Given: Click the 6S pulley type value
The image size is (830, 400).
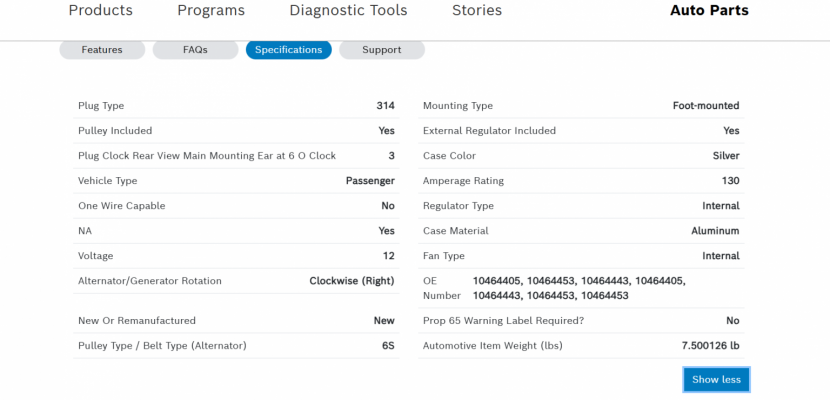Looking at the screenshot, I should 388,346.
